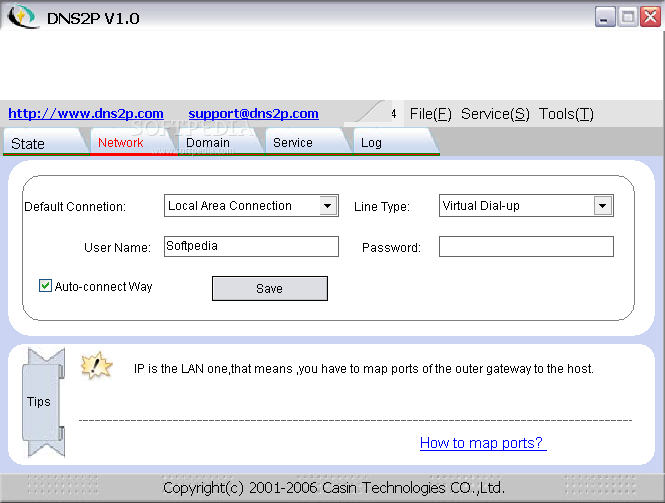Viewport: 665px width, 503px height.
Task: Click the Save button
Action: click(x=270, y=288)
